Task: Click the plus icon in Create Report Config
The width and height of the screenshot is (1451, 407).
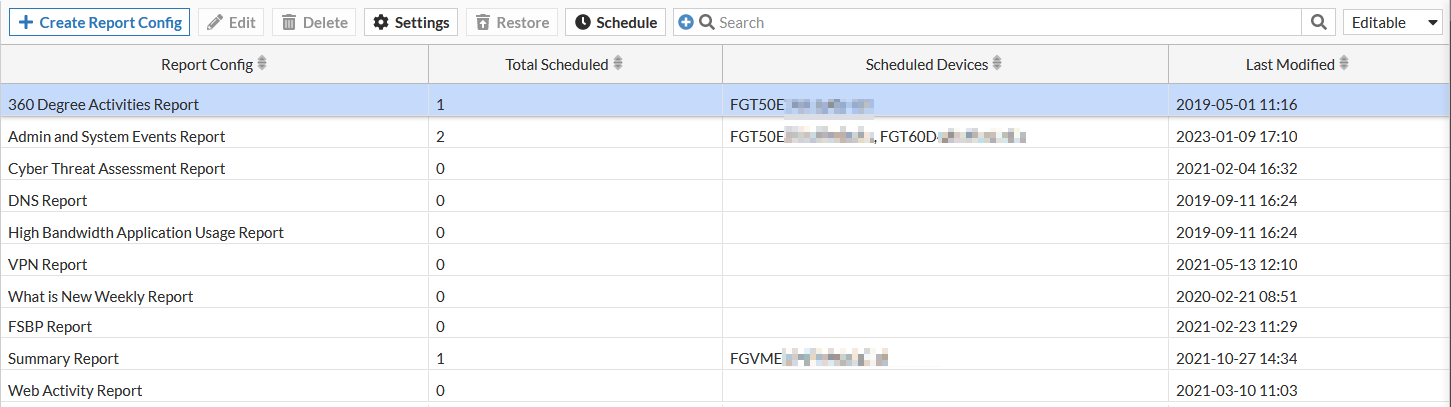Action: pyautogui.click(x=26, y=22)
